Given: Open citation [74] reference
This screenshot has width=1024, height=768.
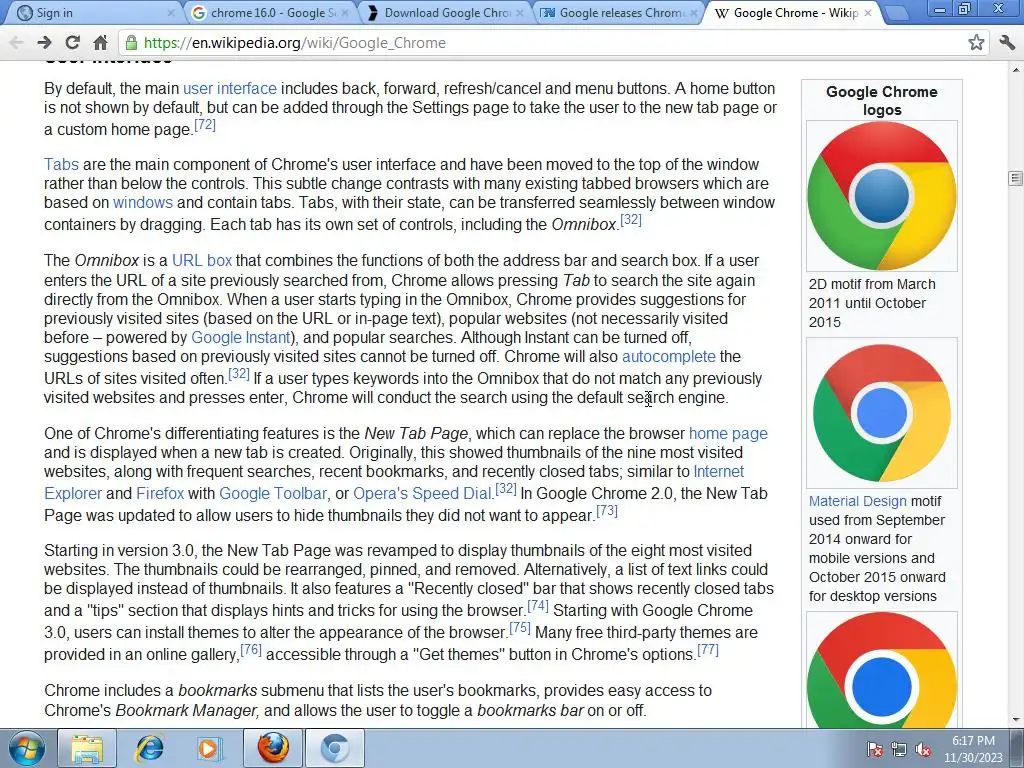Looking at the screenshot, I should 537,605.
